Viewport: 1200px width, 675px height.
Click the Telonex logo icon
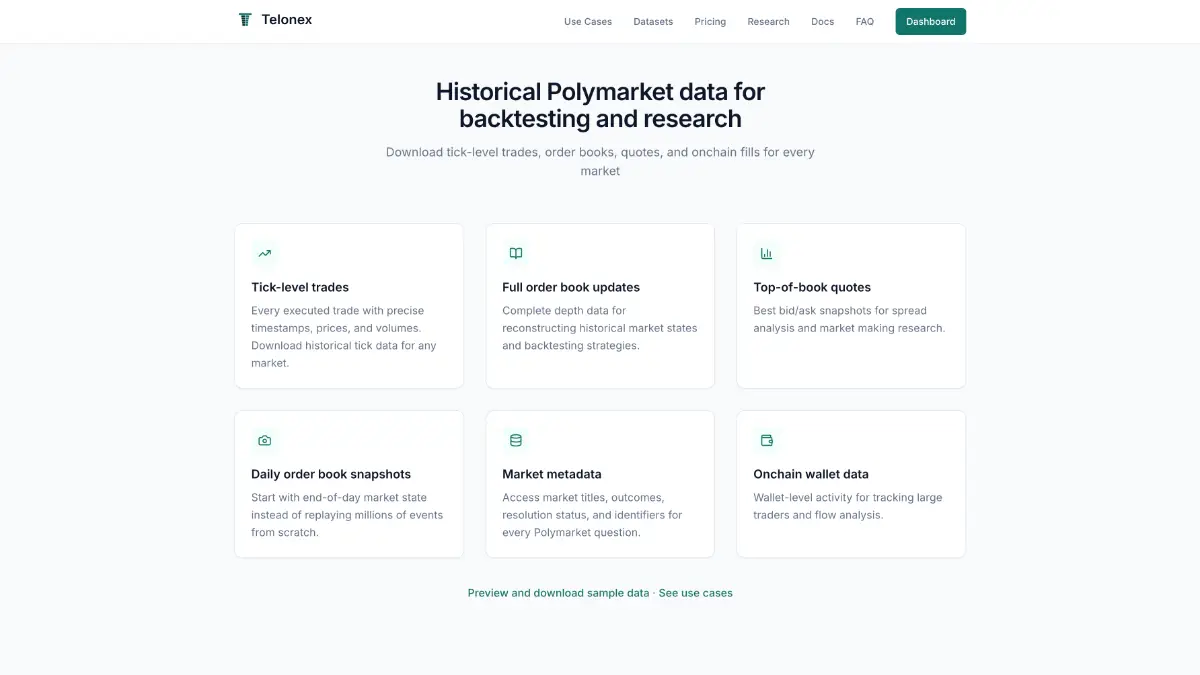pyautogui.click(x=245, y=20)
